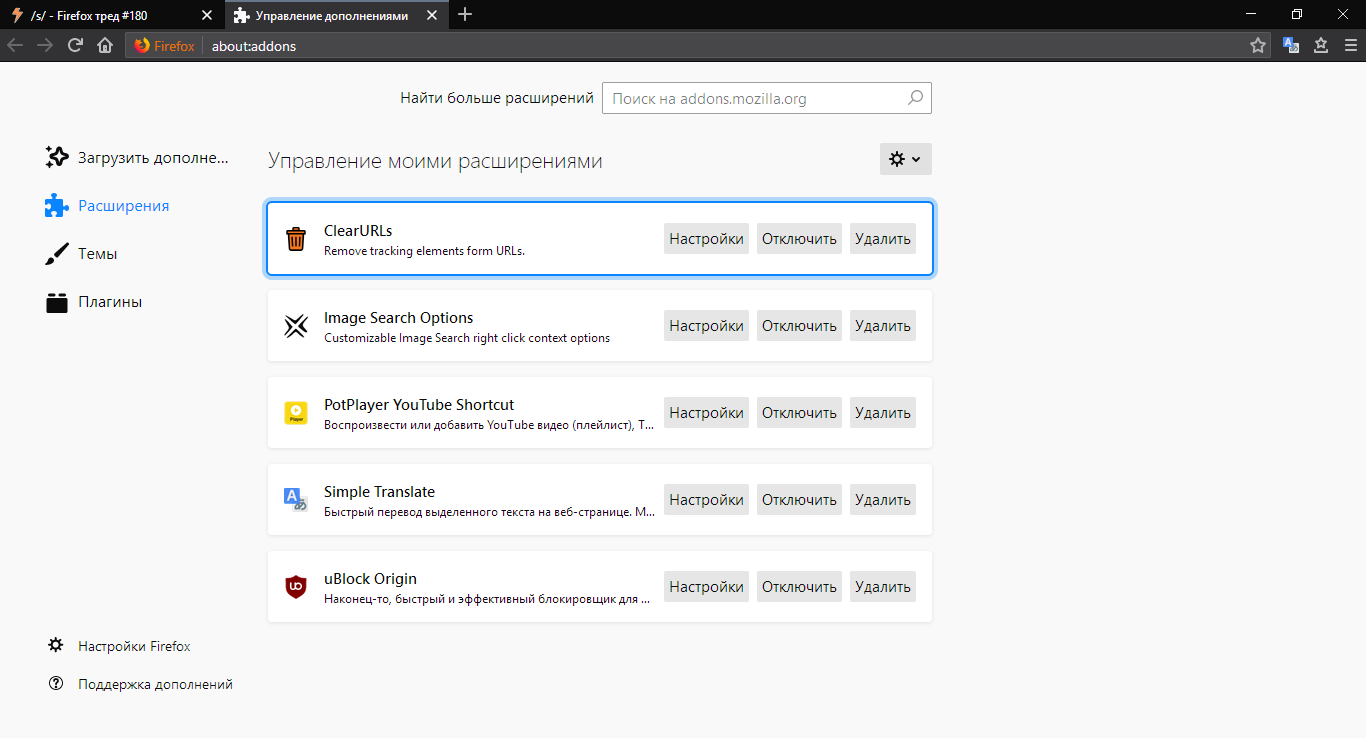This screenshot has width=1366, height=738.
Task: Remove Simple Translate extension
Action: [883, 500]
